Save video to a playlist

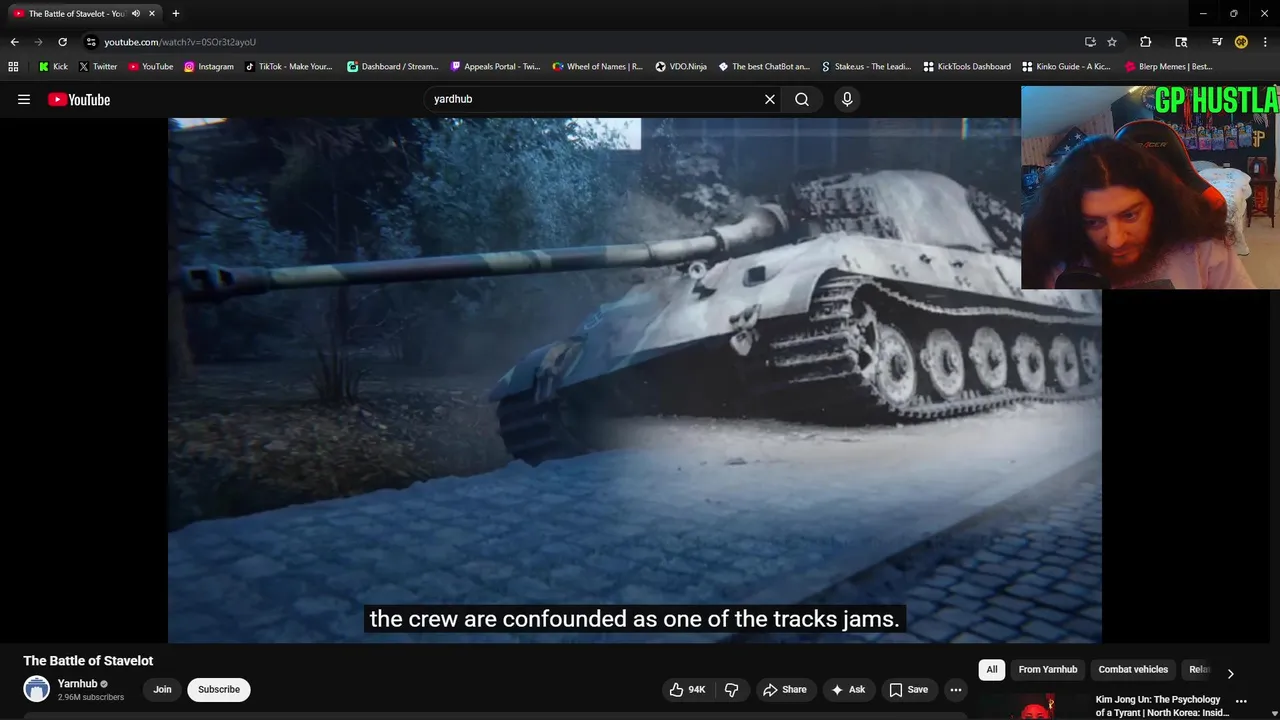[909, 689]
